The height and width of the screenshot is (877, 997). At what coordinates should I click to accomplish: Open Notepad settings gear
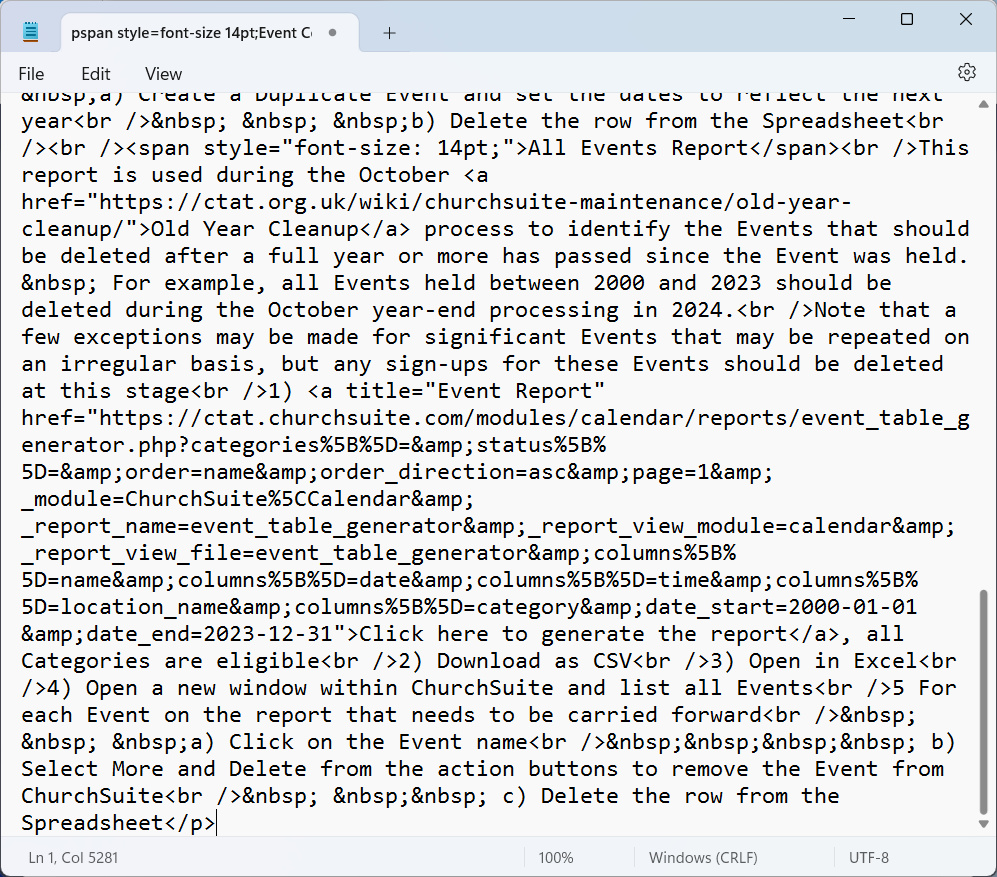[966, 73]
